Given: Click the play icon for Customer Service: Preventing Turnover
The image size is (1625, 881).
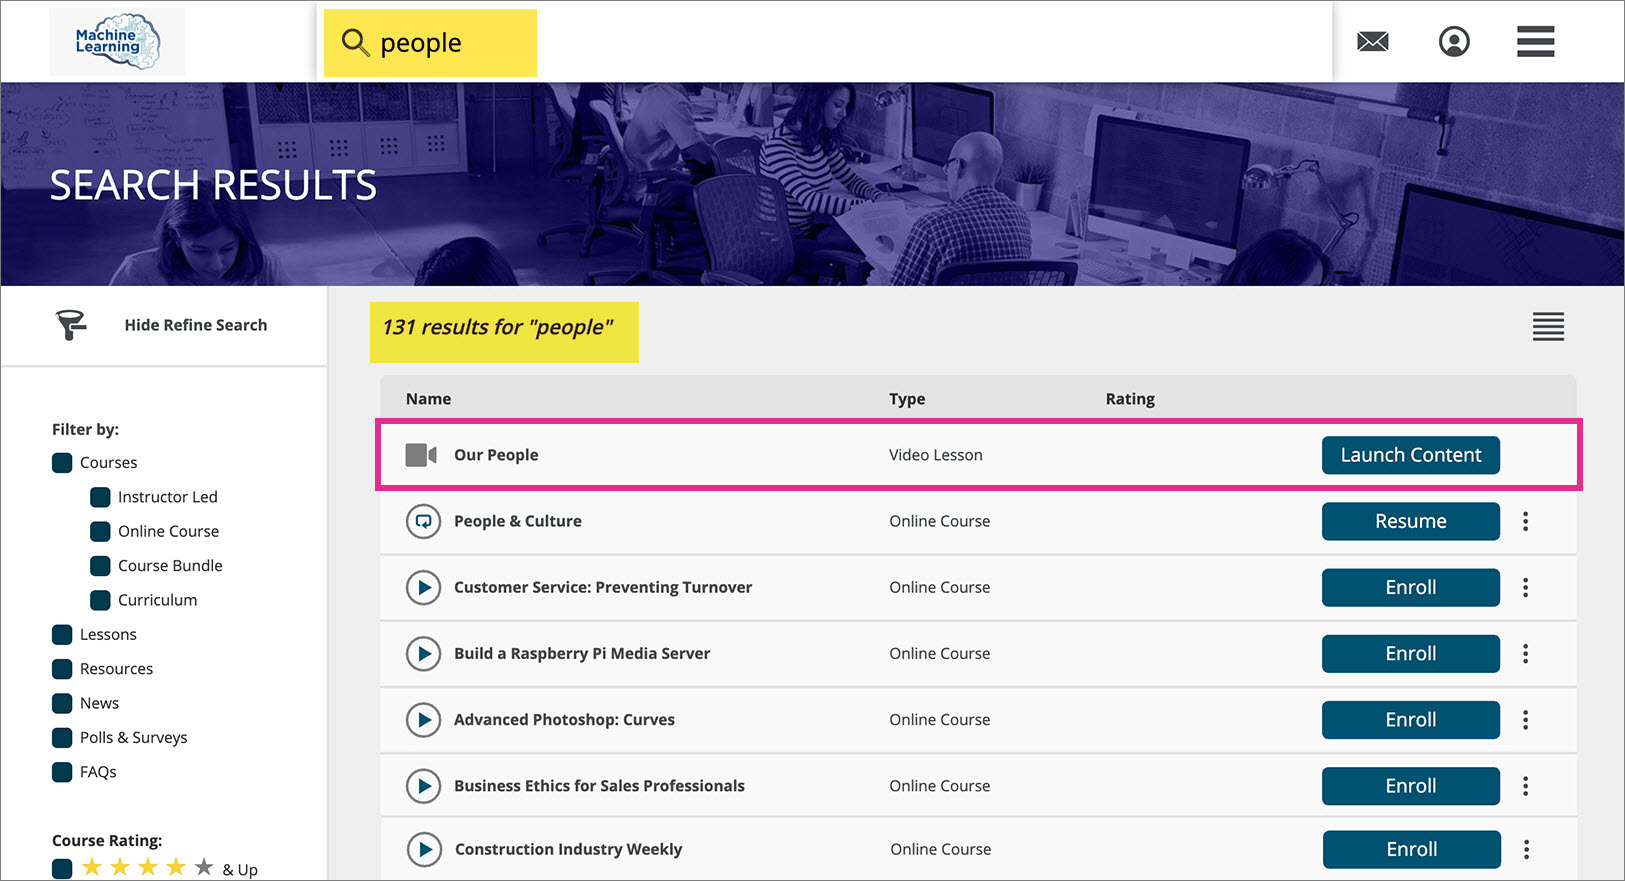Looking at the screenshot, I should click(x=423, y=587).
